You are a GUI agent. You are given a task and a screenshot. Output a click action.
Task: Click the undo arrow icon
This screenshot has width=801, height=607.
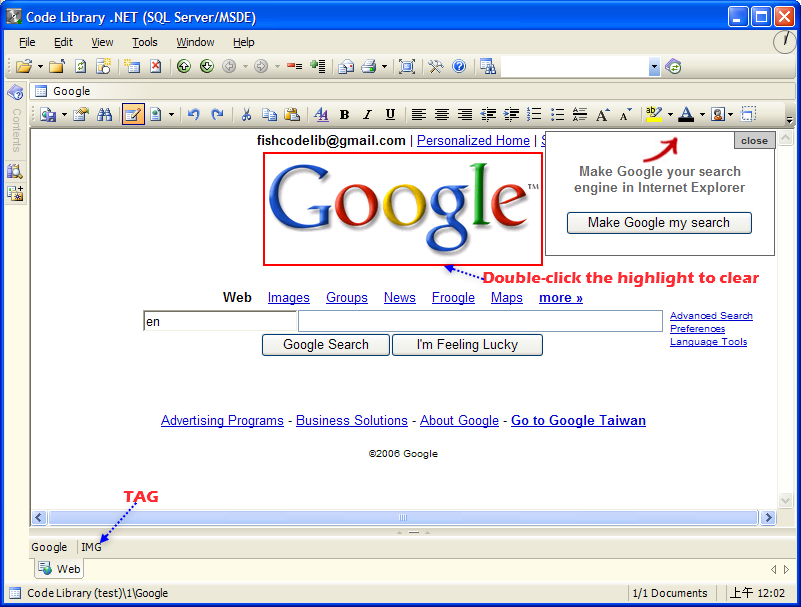193,114
